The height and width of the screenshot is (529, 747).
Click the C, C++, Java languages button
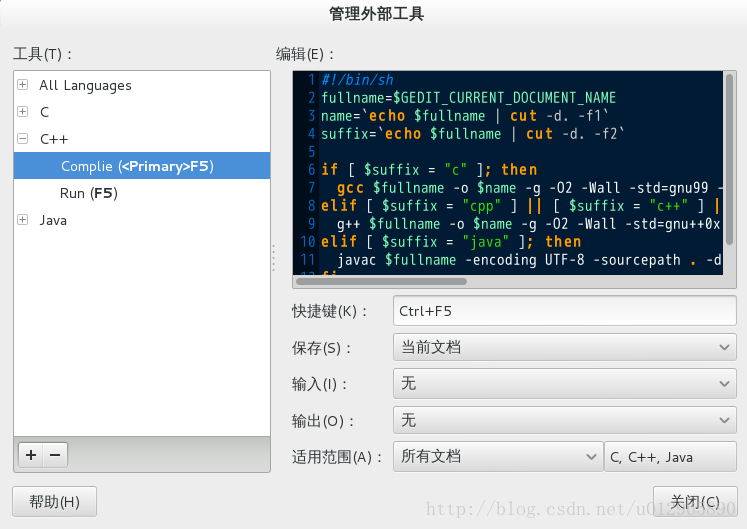[x=670, y=457]
